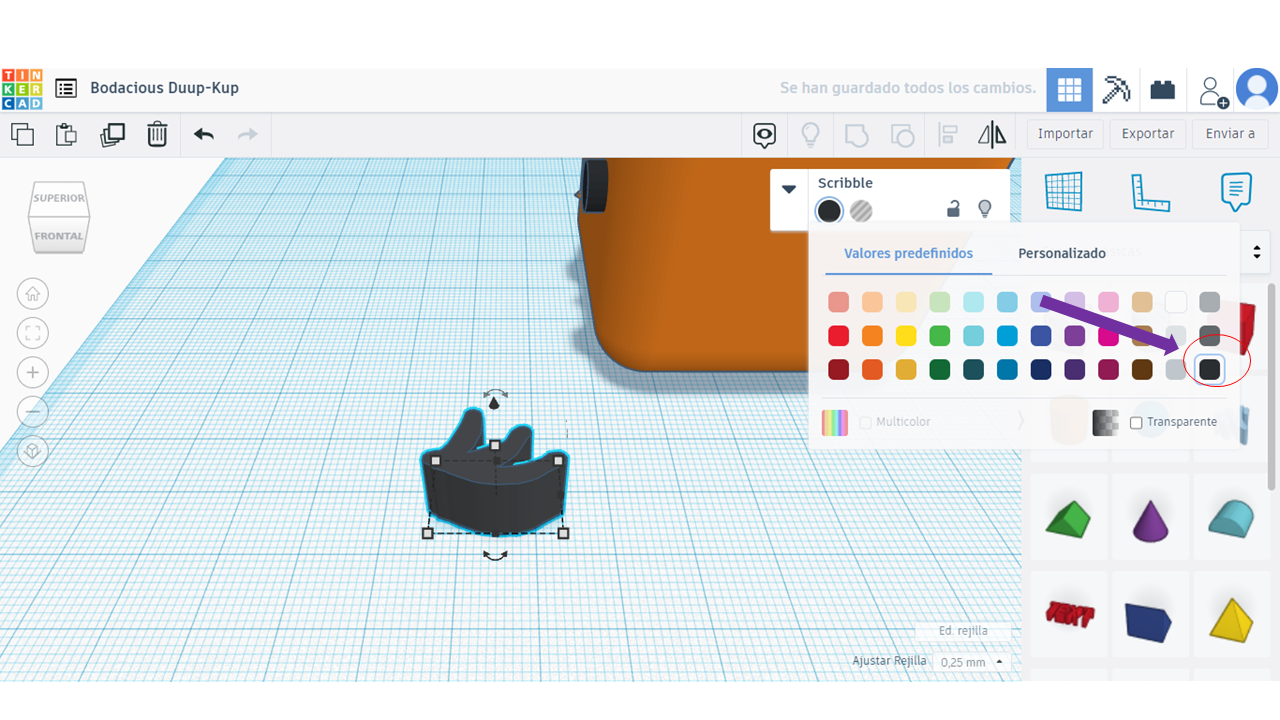Screen dimensions: 1280x720
Task: Open the Blocks pickaxe mode
Action: (1116, 90)
